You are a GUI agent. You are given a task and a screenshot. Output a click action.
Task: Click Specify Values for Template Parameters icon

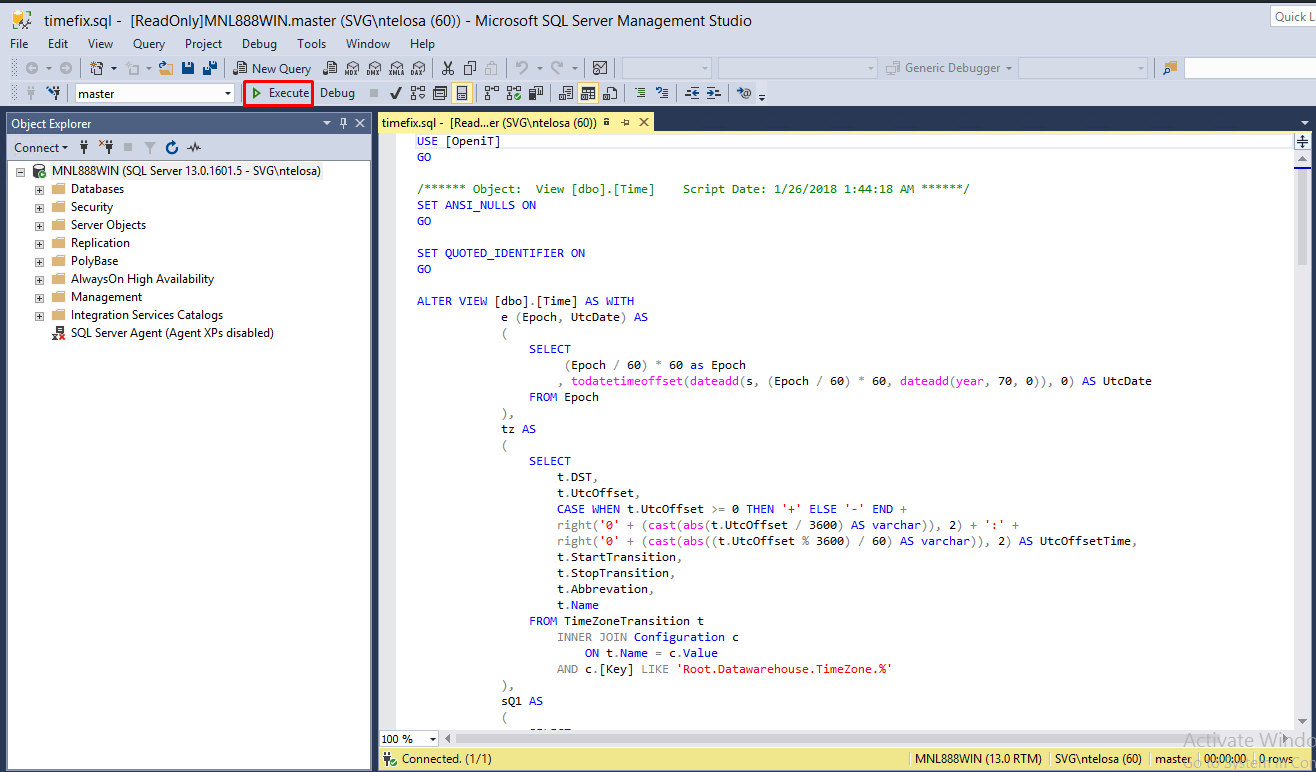tap(744, 93)
